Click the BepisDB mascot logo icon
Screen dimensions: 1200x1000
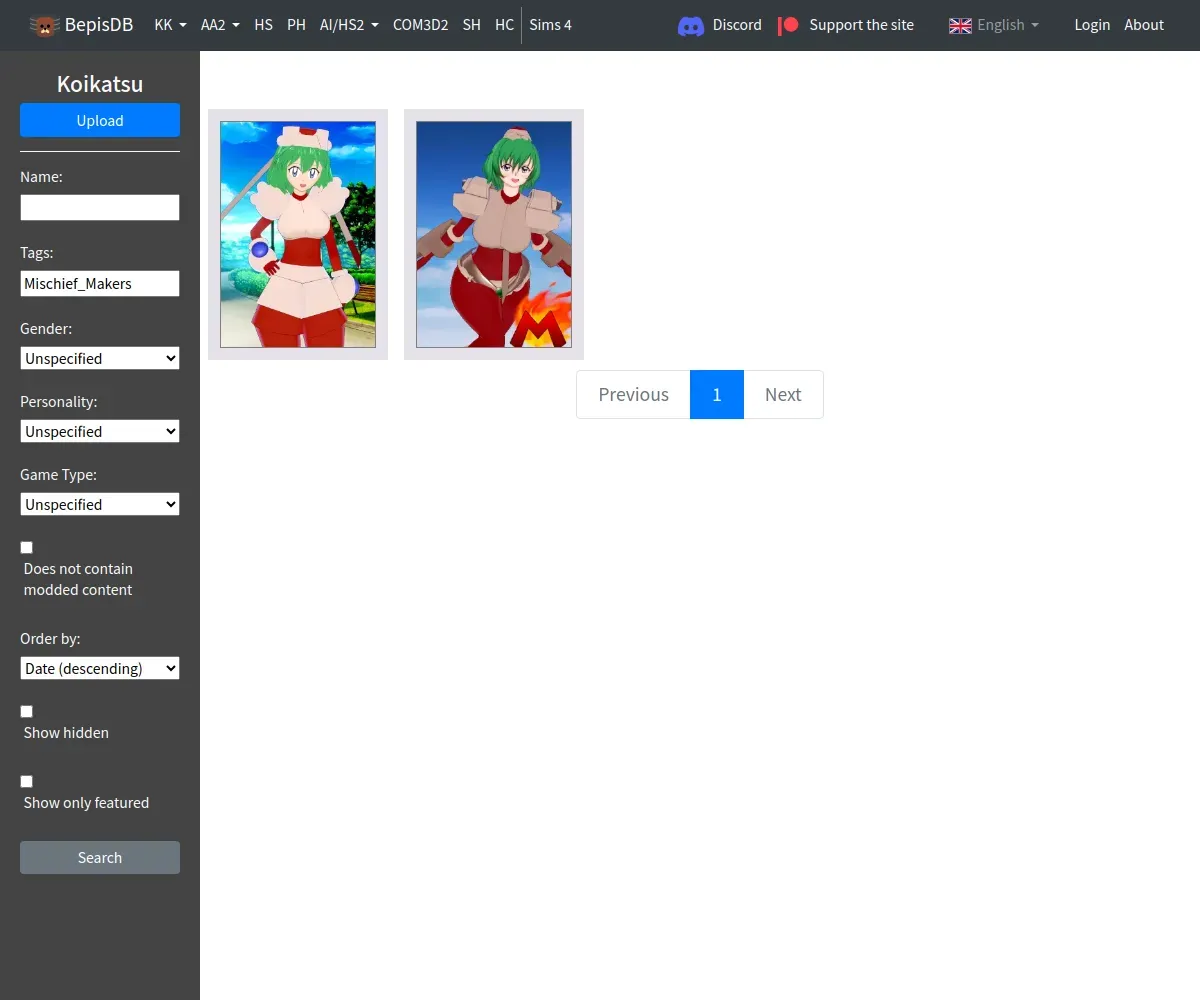(44, 25)
